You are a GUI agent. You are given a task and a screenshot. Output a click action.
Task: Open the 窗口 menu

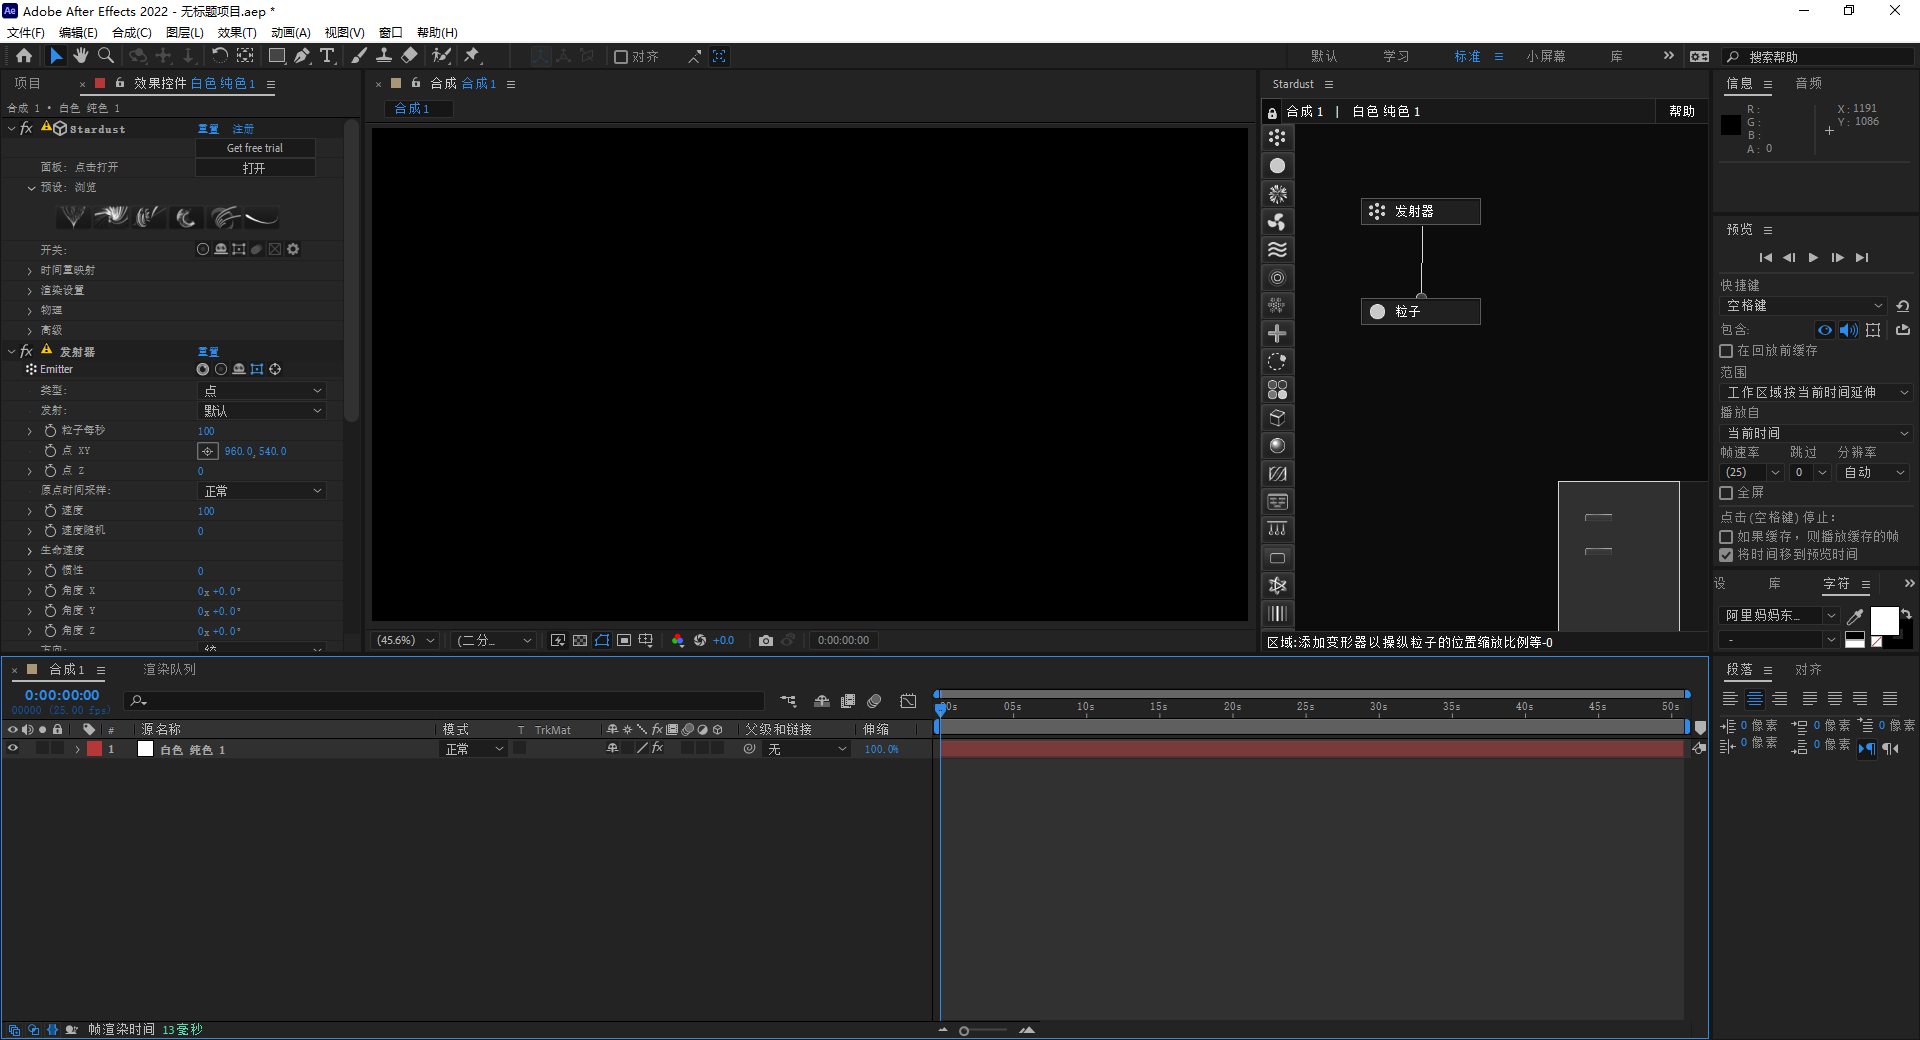(391, 32)
